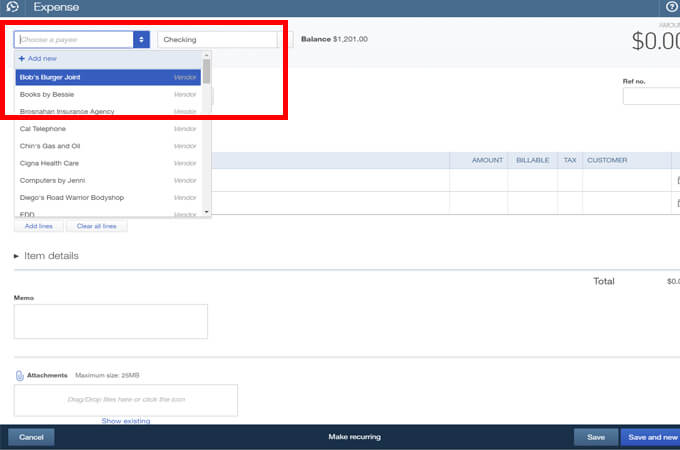Click the Balance $1,201.00 text
680x450 pixels.
point(334,39)
